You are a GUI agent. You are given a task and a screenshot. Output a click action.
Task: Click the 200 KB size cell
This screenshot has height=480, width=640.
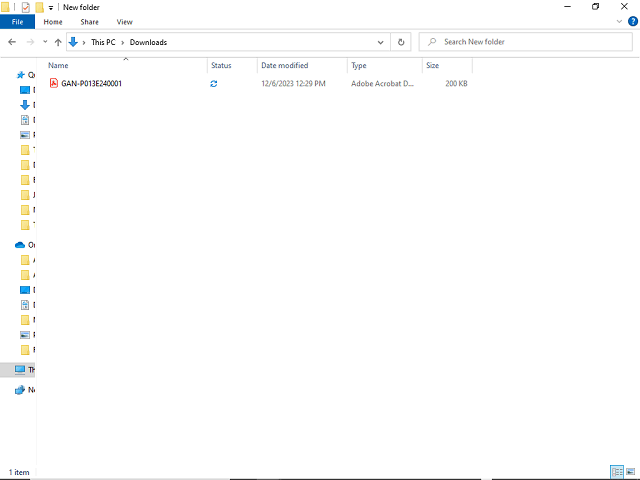click(456, 83)
